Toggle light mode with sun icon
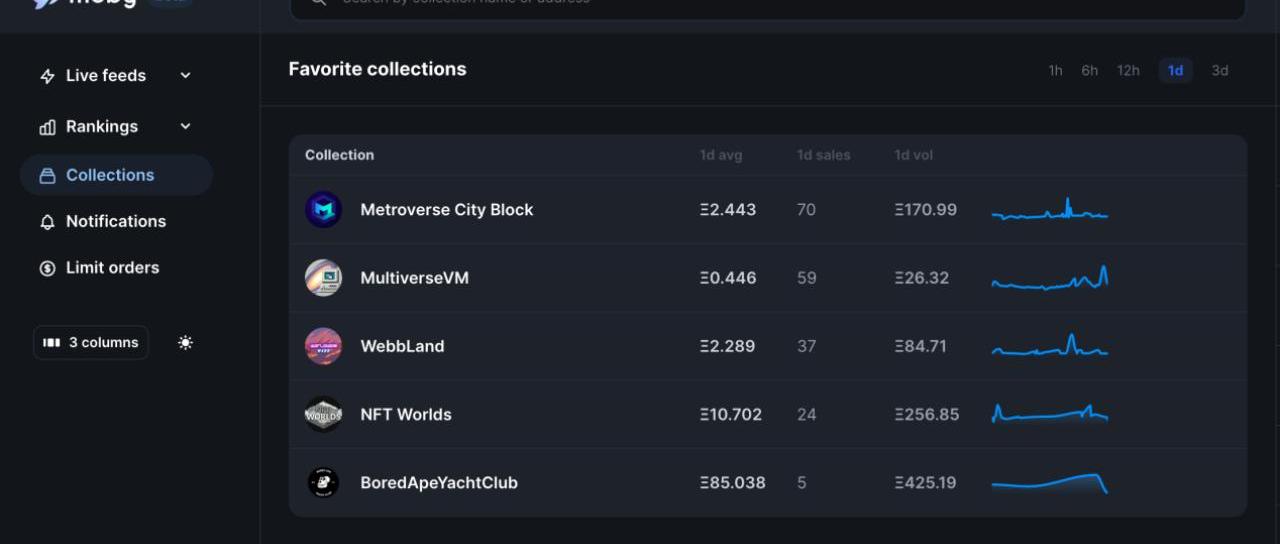Screen dimensions: 1280x544 pyautogui.click(x=185, y=342)
